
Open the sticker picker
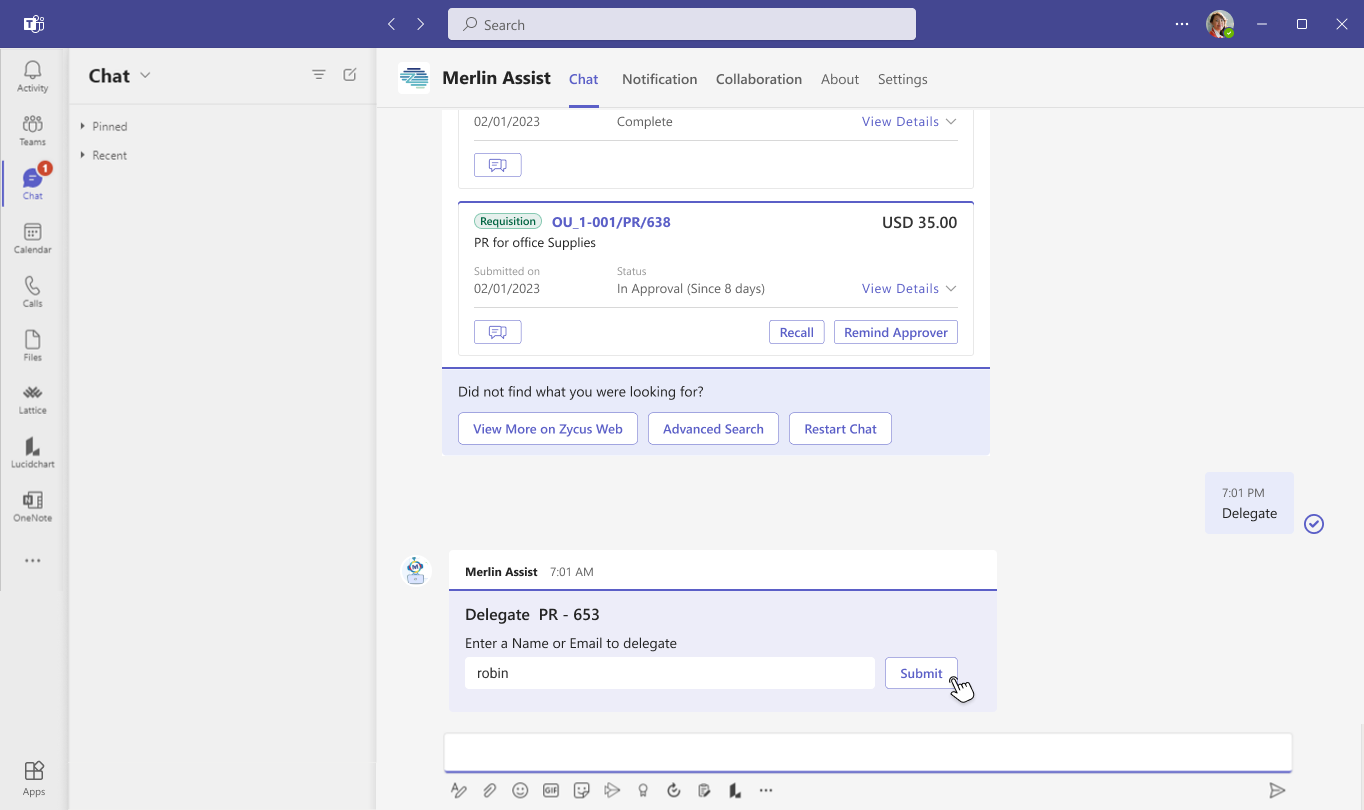(x=581, y=790)
